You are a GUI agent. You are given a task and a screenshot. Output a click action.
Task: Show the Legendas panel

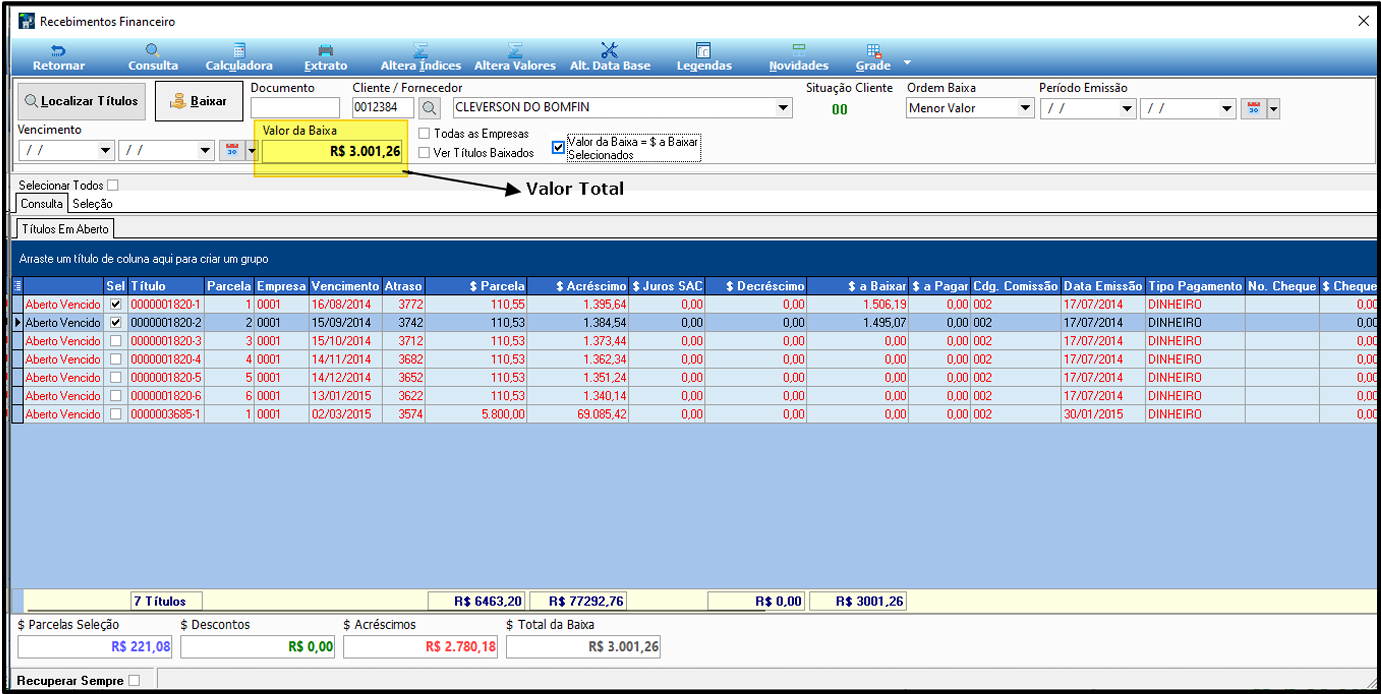click(x=704, y=57)
